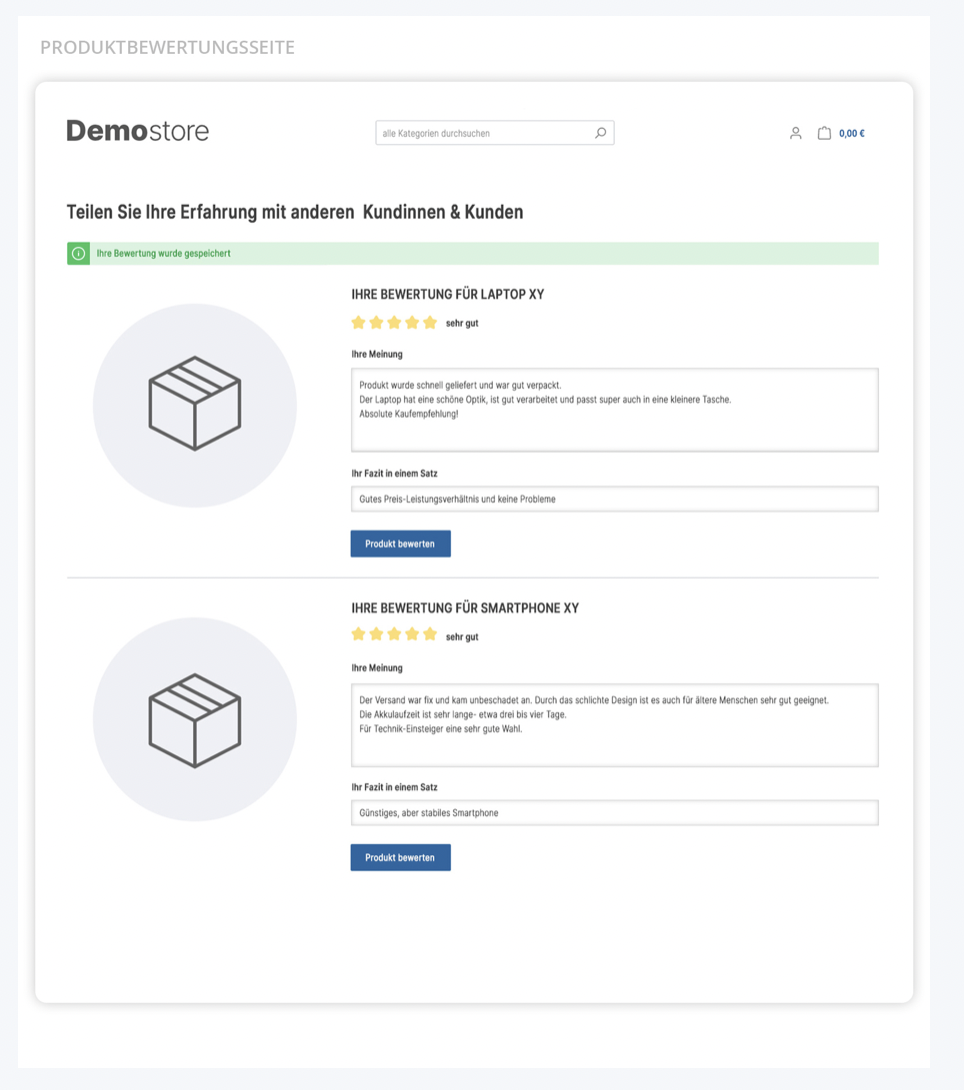The height and width of the screenshot is (1090, 964).
Task: Click the Smartphone XY opinion text area
Action: (x=614, y=725)
